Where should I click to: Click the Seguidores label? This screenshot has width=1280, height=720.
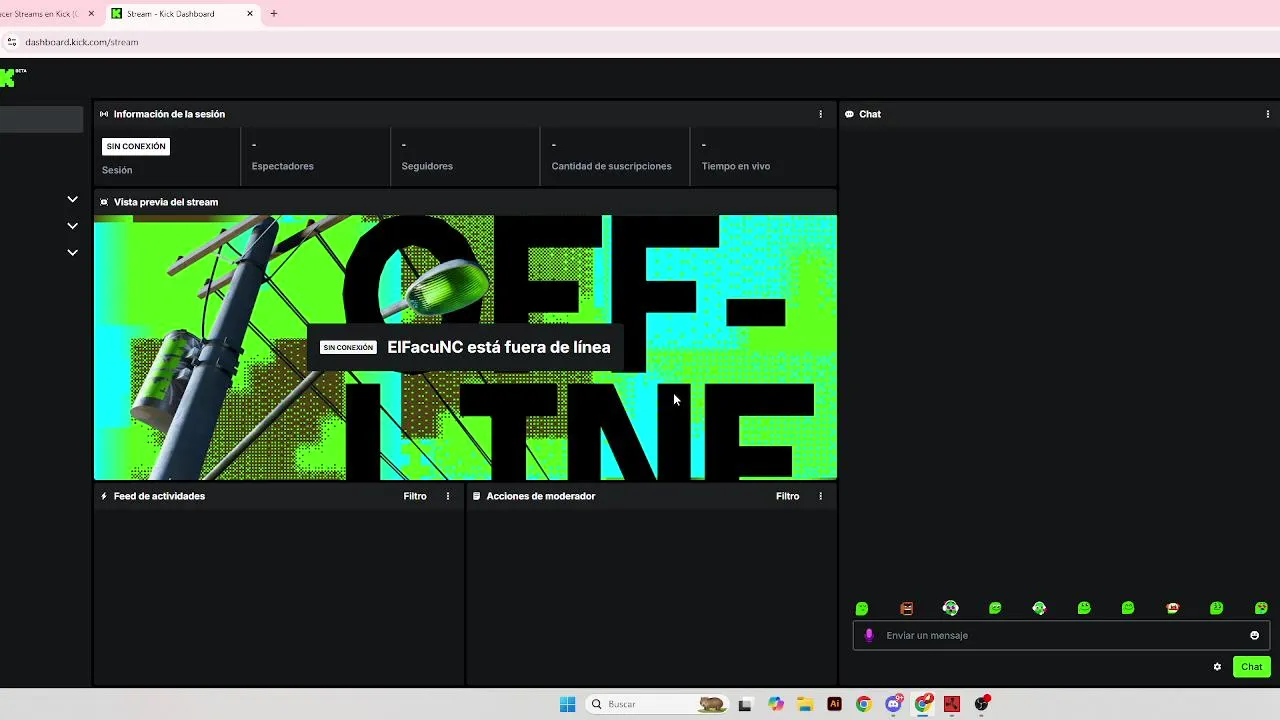tap(427, 166)
